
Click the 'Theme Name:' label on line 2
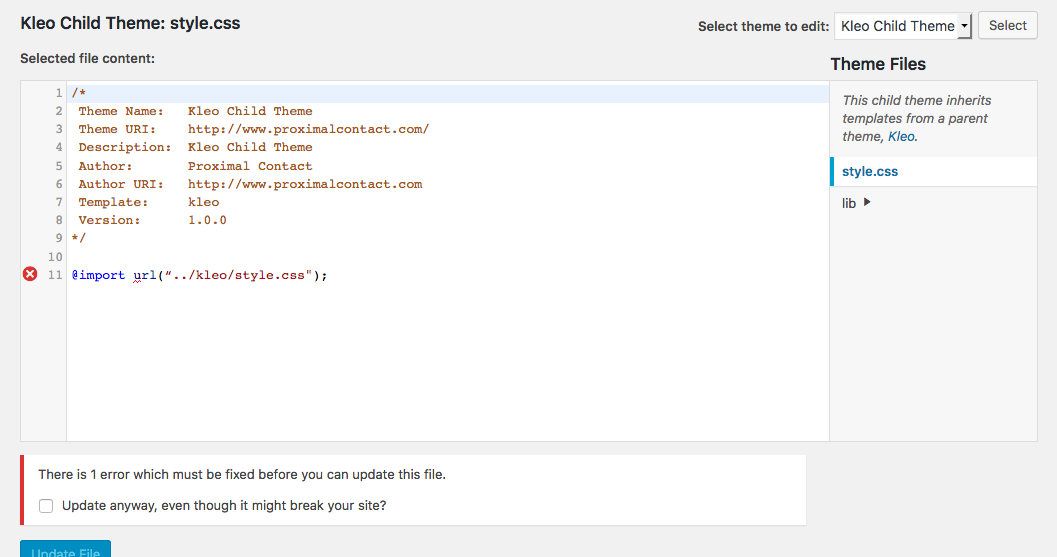click(x=121, y=111)
